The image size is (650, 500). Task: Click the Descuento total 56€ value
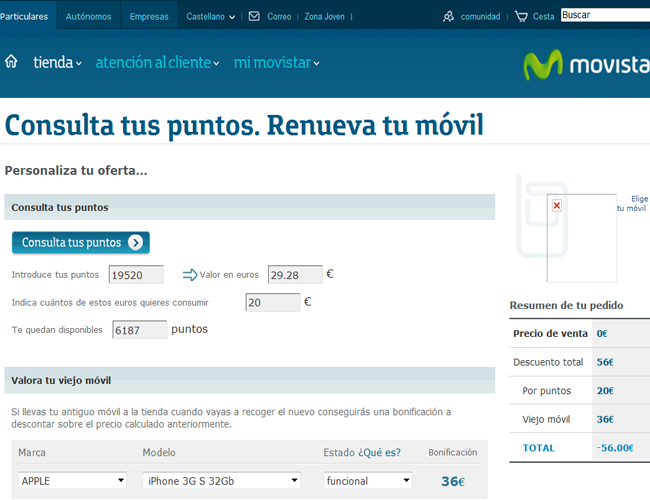[x=605, y=362]
